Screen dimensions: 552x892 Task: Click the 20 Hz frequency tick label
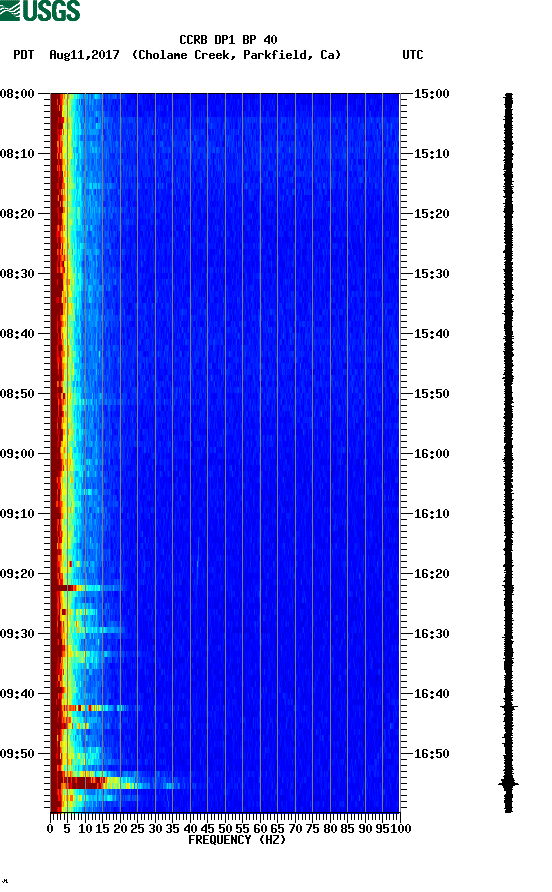120,829
